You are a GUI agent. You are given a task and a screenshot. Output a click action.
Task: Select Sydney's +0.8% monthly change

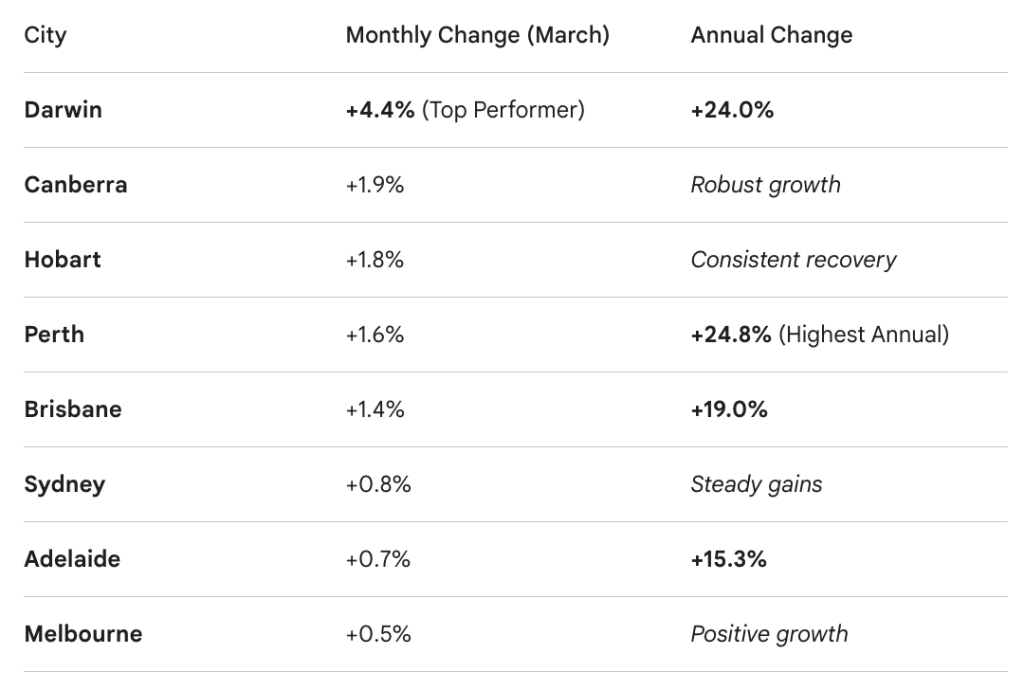click(x=378, y=485)
